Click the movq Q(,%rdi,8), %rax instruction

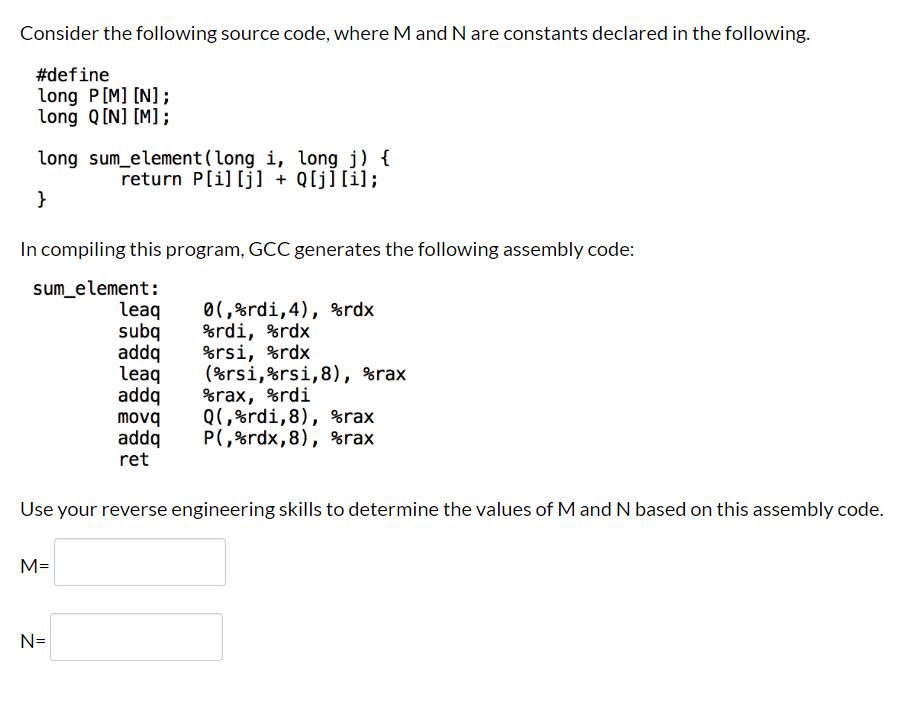coord(245,416)
